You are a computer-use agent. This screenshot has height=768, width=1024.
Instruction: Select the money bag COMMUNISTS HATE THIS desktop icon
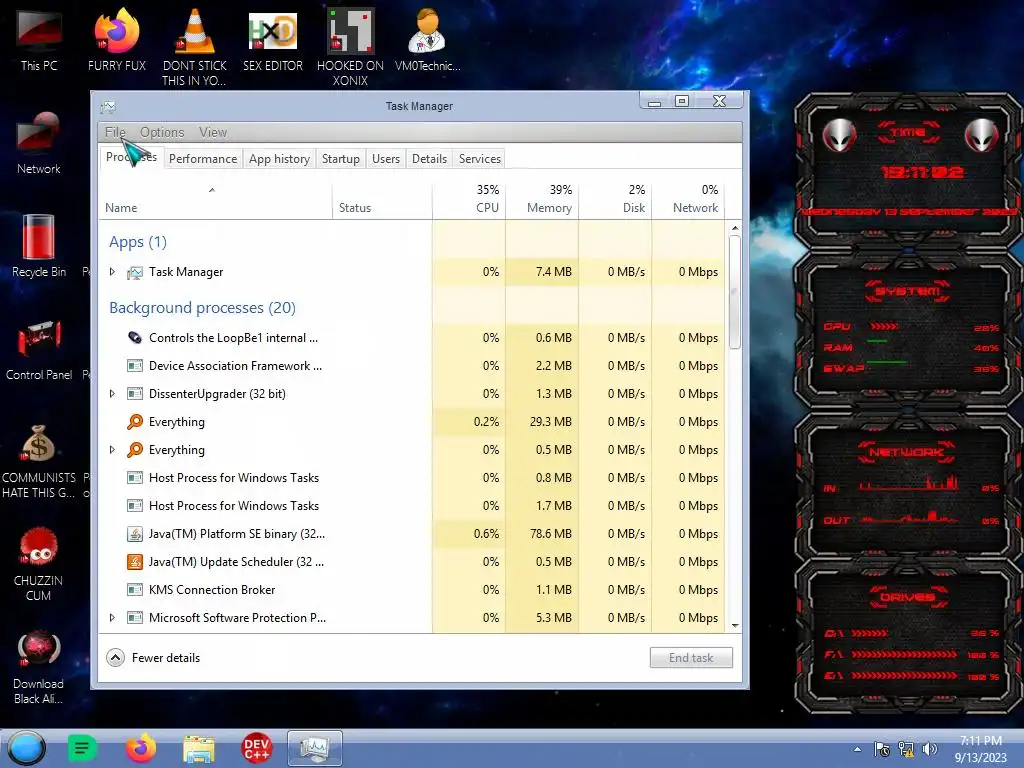(39, 460)
